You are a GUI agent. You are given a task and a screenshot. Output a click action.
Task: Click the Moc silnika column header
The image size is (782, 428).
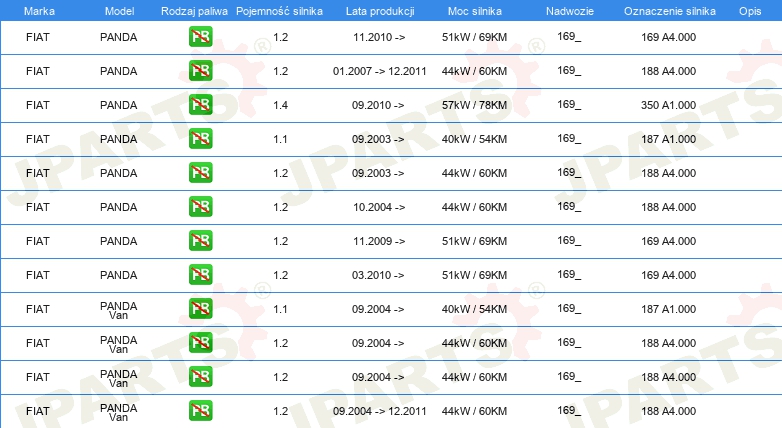[x=475, y=11]
